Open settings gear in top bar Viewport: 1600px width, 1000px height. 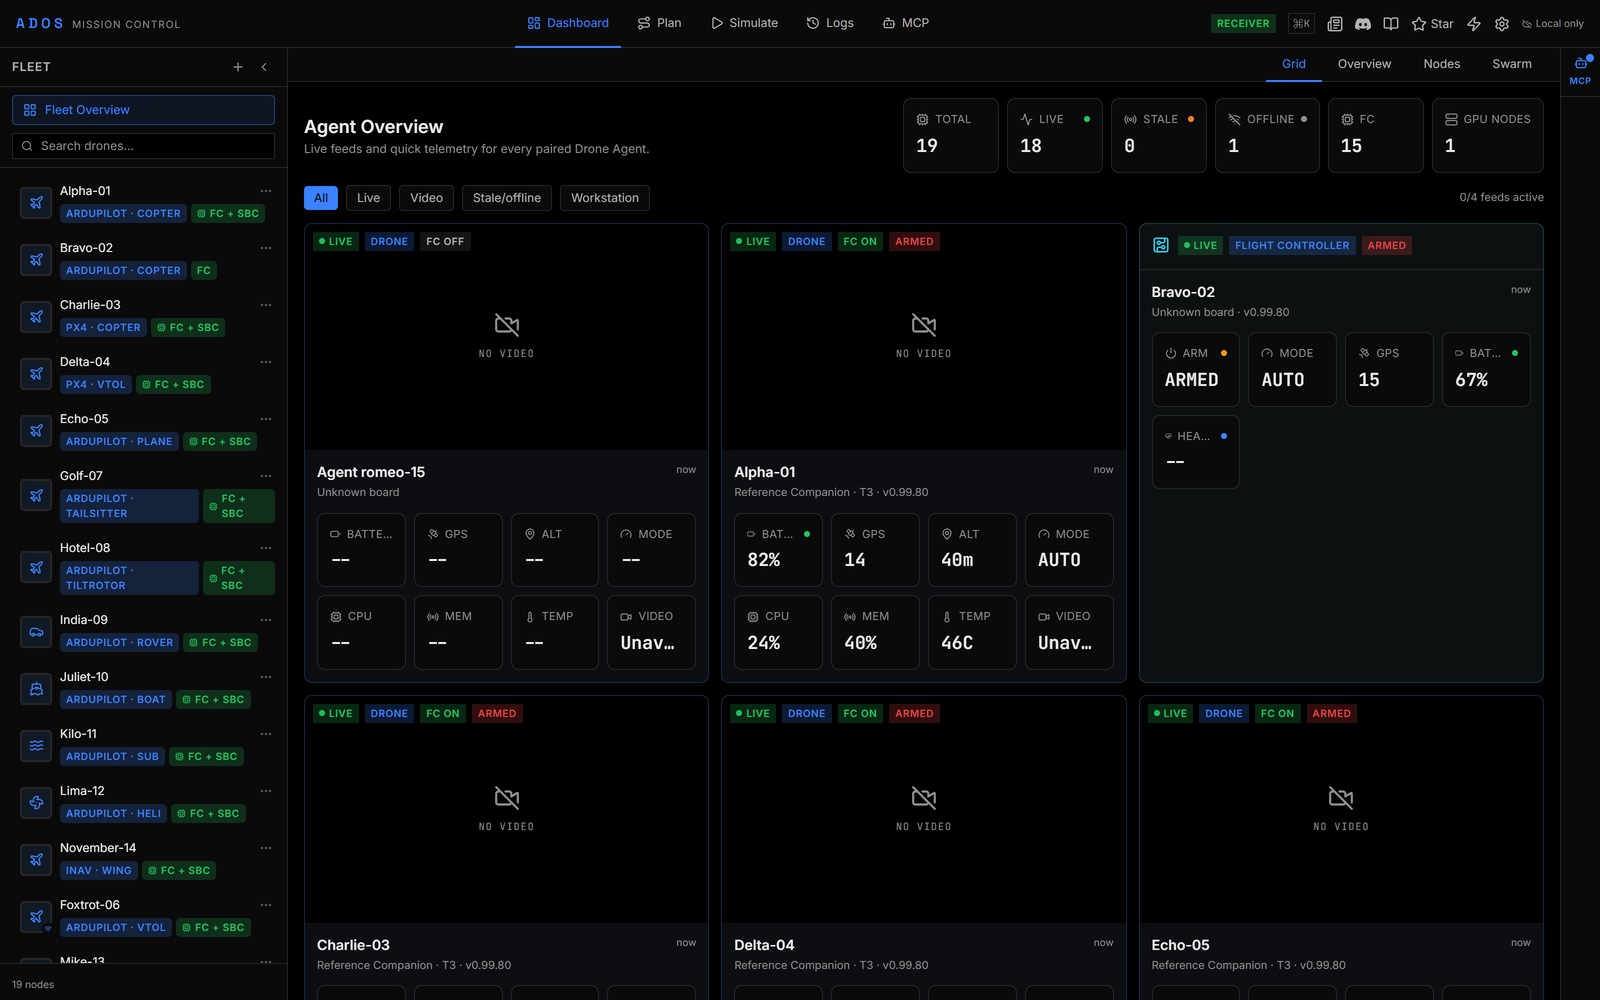[x=1502, y=24]
